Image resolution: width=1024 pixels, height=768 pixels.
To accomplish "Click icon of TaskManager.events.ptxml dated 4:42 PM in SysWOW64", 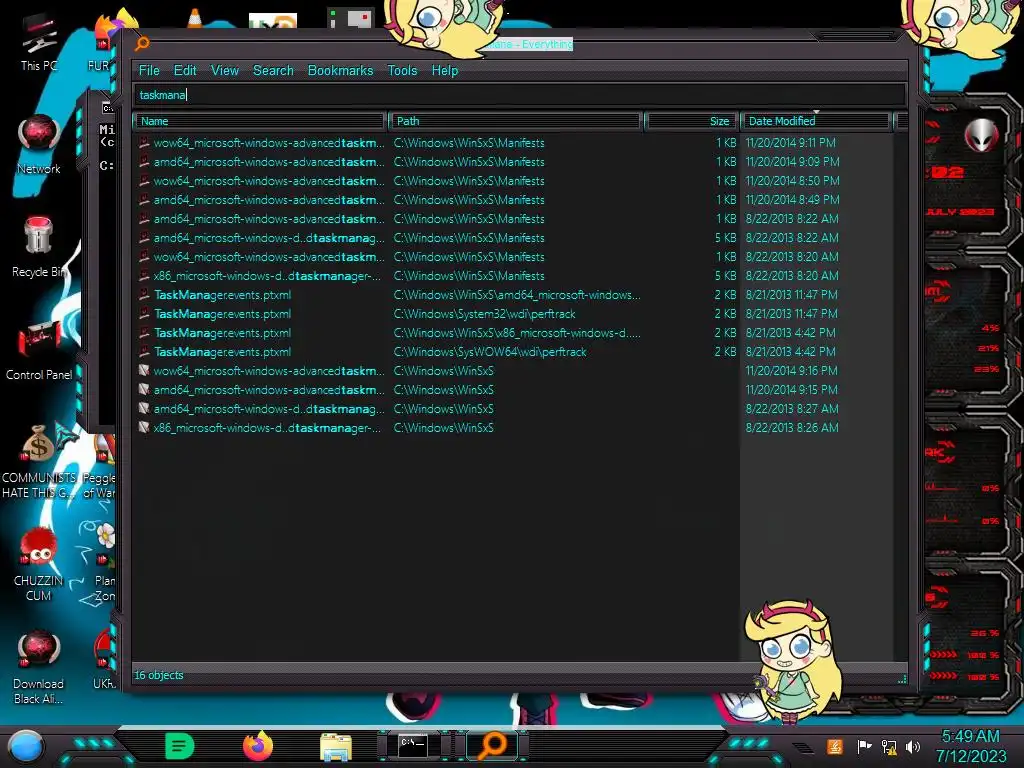I will (x=144, y=351).
